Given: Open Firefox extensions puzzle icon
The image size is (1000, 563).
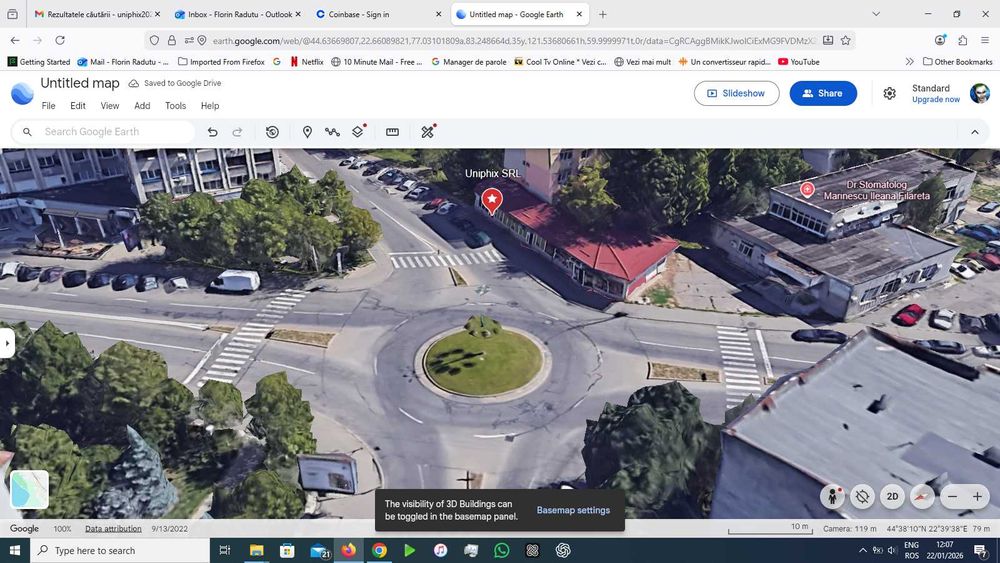Looking at the screenshot, I should click(962, 40).
